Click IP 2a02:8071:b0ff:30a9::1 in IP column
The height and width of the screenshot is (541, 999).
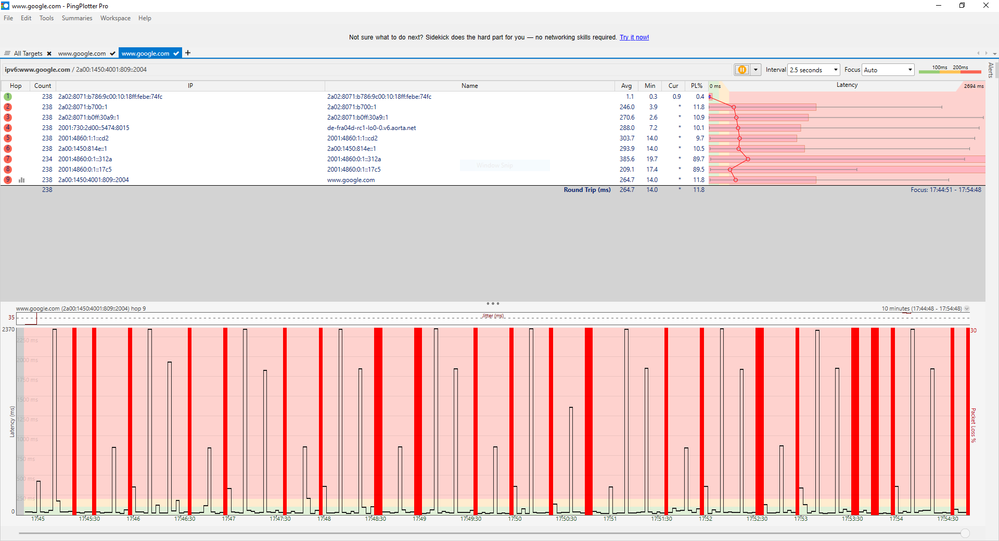(x=89, y=117)
